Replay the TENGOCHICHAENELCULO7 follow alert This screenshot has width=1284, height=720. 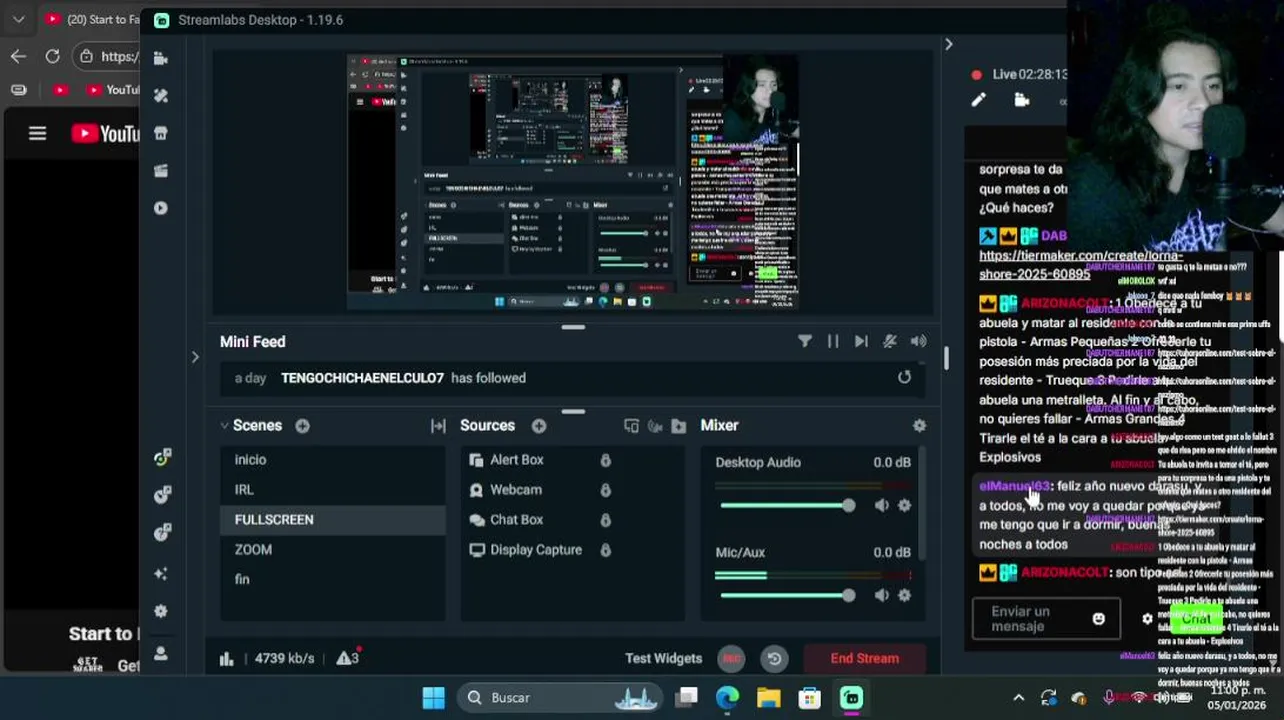coord(904,377)
